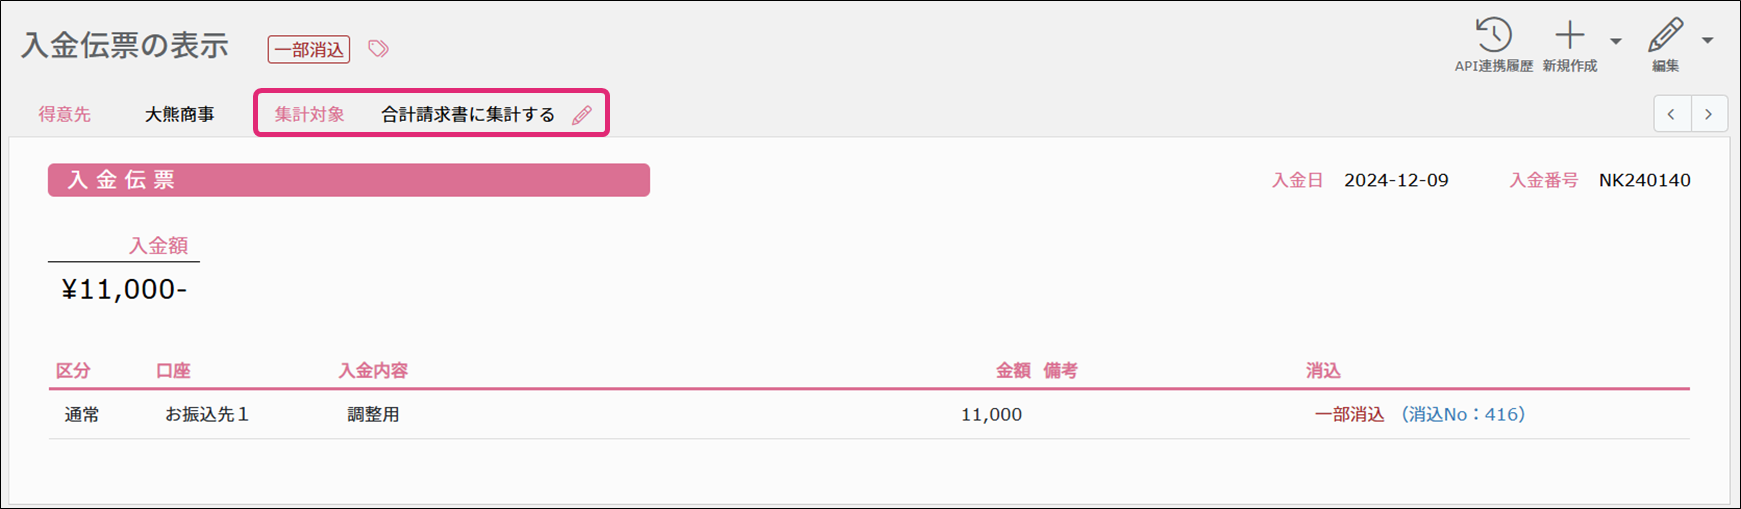This screenshot has width=1741, height=509.
Task: Expand the 新規作成 dropdown arrow
Action: [1616, 41]
